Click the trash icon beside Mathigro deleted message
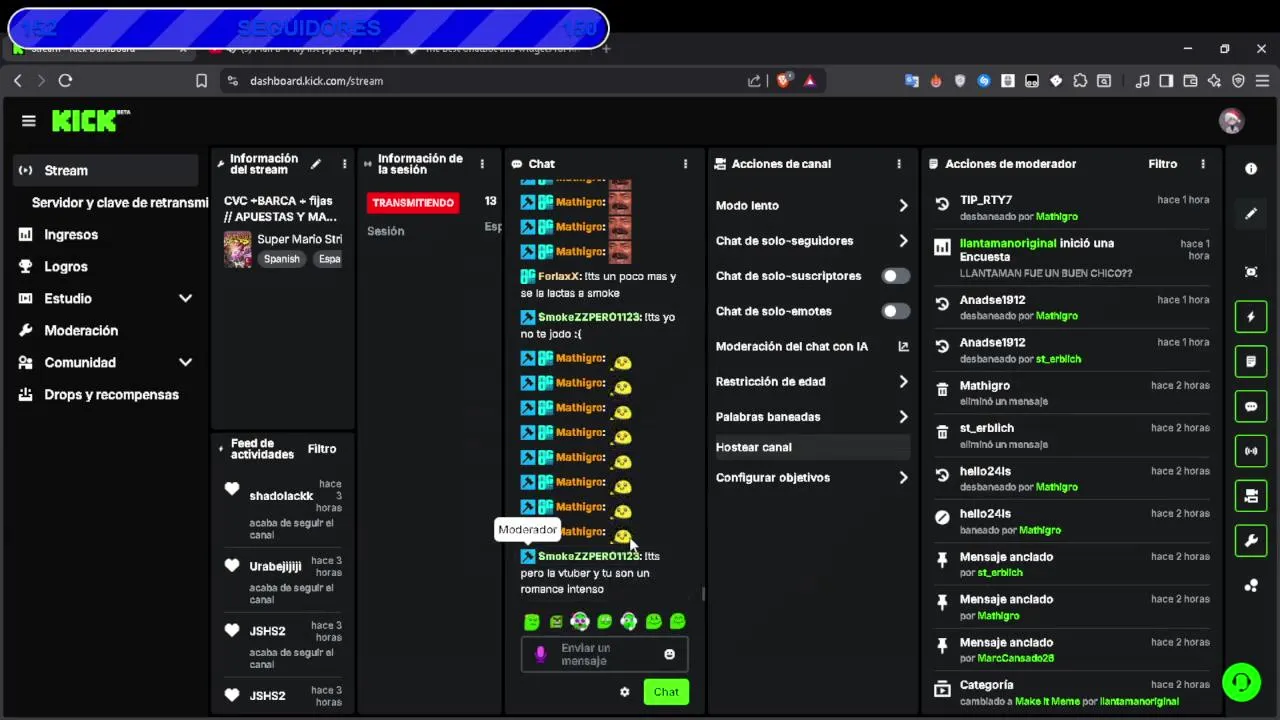This screenshot has height=720, width=1280. tap(942, 390)
